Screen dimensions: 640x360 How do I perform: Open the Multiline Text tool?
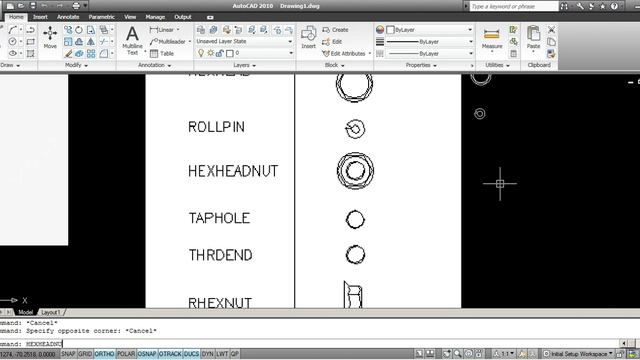pos(132,40)
